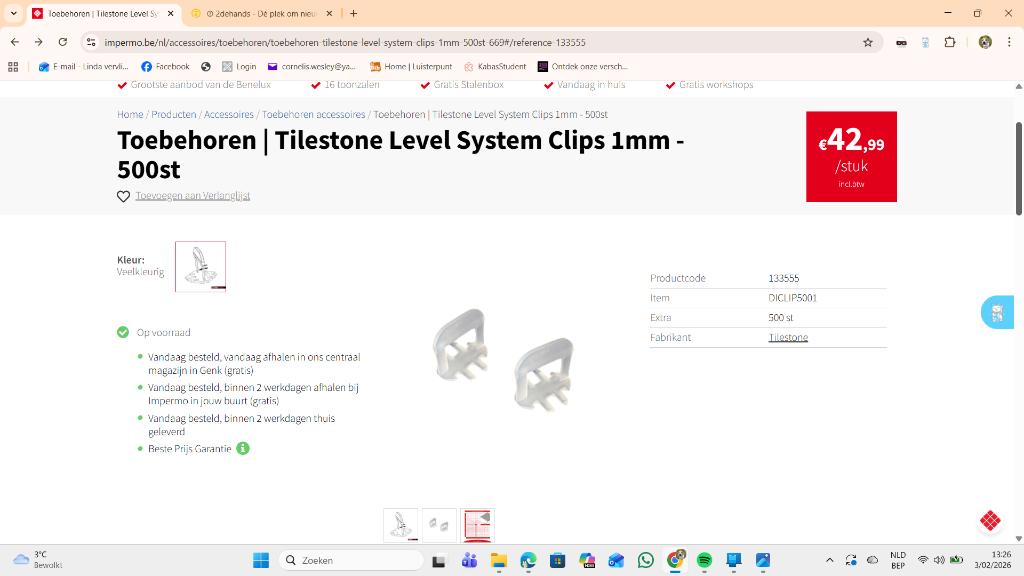Close the 2dehands tab

click(329, 13)
